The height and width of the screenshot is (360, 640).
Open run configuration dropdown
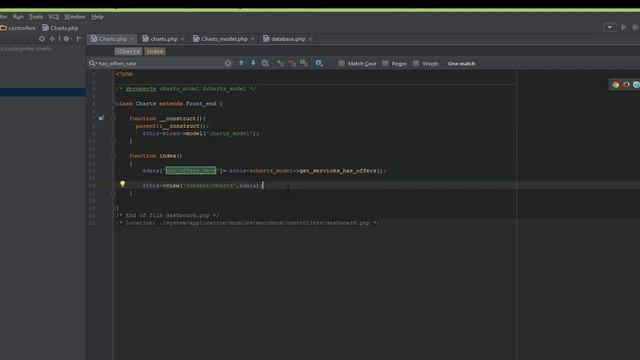pyautogui.click(x=610, y=27)
